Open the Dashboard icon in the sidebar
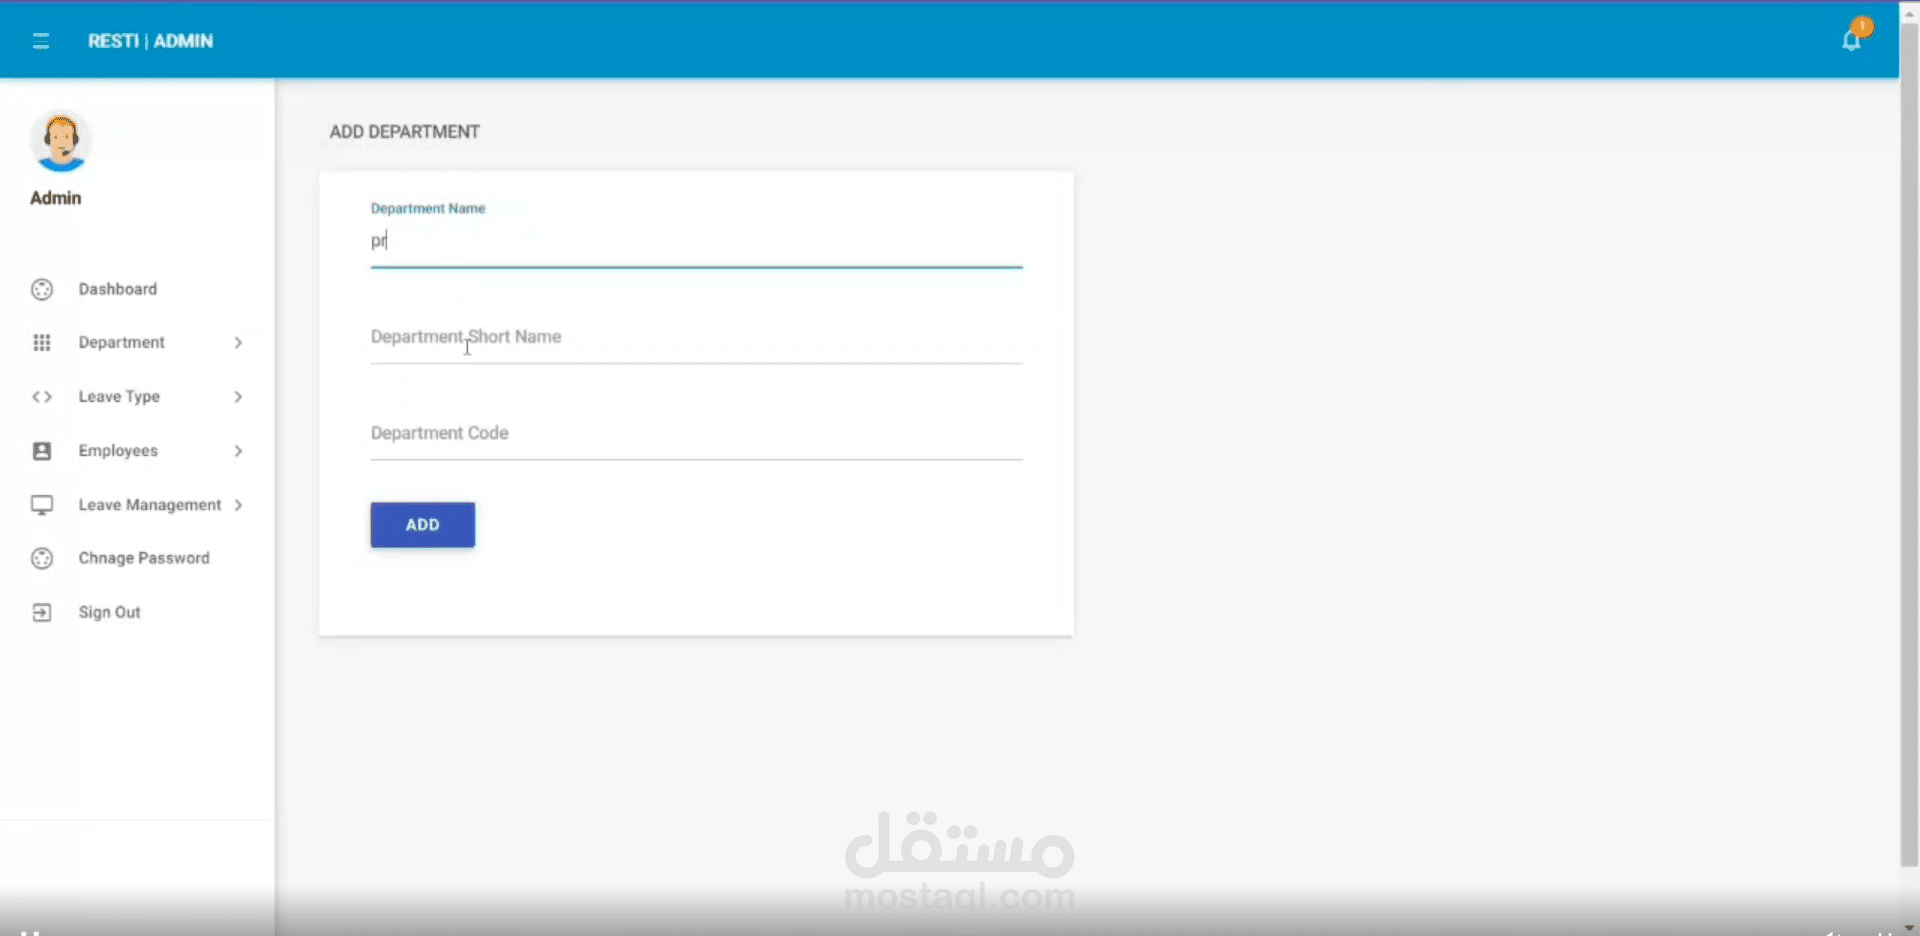This screenshot has height=936, width=1920. pyautogui.click(x=41, y=289)
